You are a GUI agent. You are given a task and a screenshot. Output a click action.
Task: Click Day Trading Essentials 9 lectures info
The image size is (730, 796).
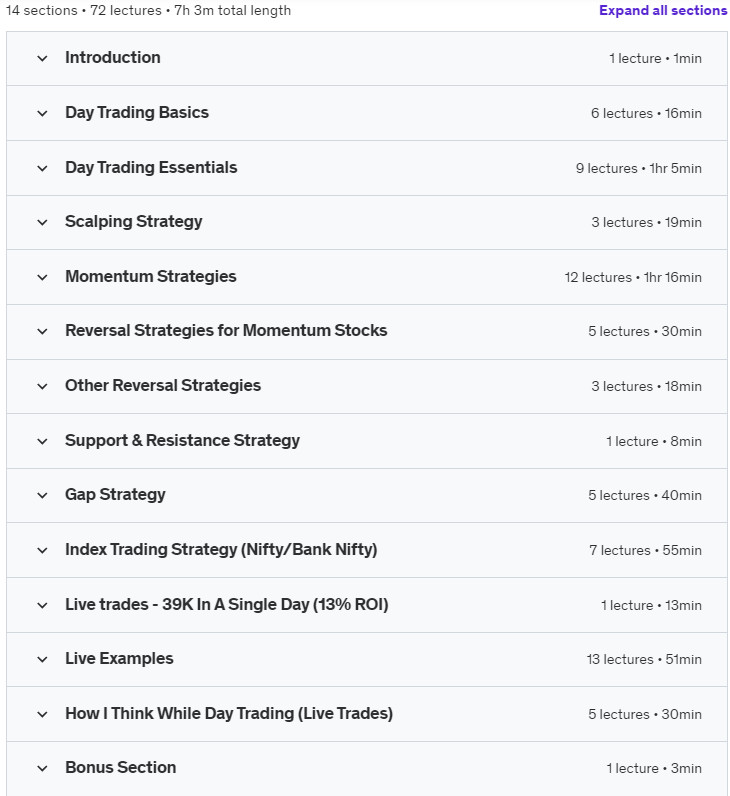[639, 168]
